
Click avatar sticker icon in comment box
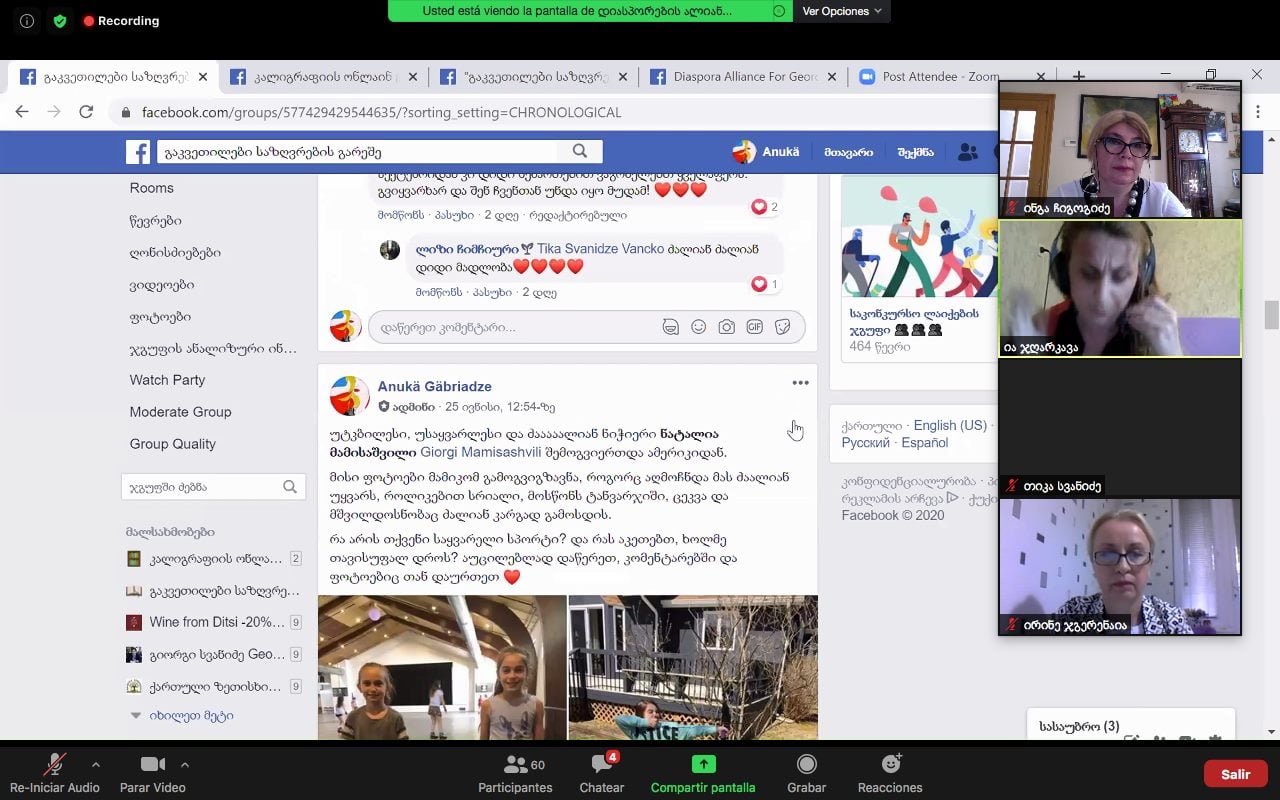(x=670, y=327)
